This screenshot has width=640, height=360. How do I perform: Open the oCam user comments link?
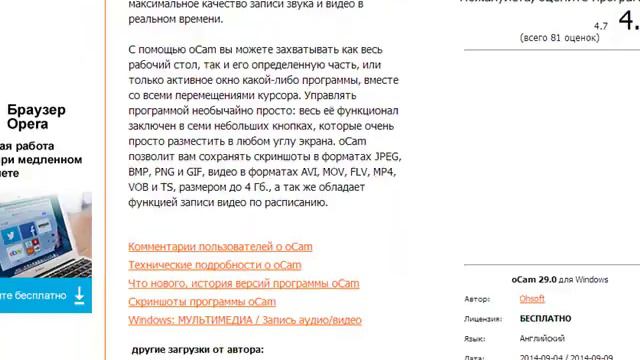click(x=220, y=247)
